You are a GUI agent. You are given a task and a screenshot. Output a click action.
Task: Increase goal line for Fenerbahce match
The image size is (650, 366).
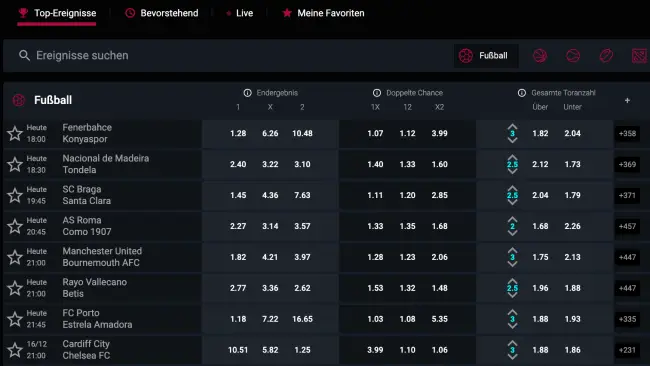tap(512, 126)
